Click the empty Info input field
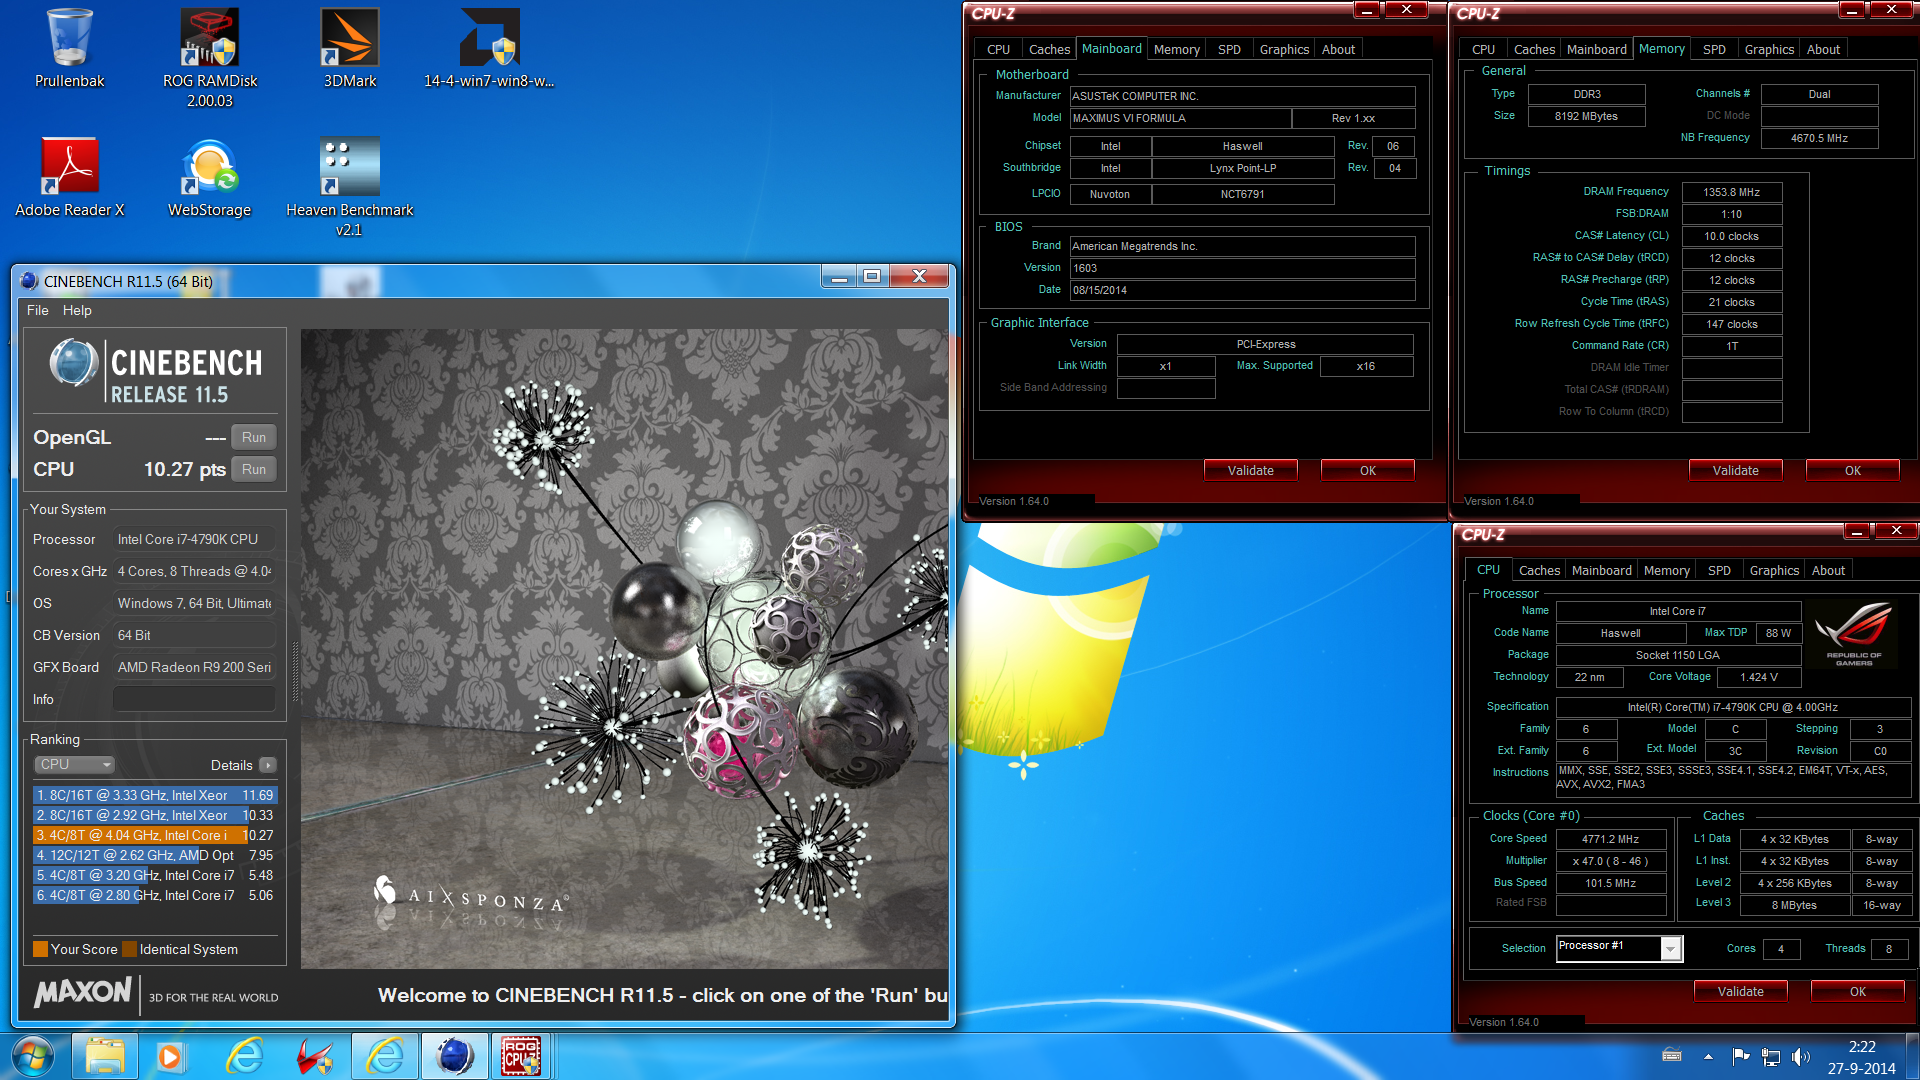The image size is (1920, 1080). coord(194,699)
